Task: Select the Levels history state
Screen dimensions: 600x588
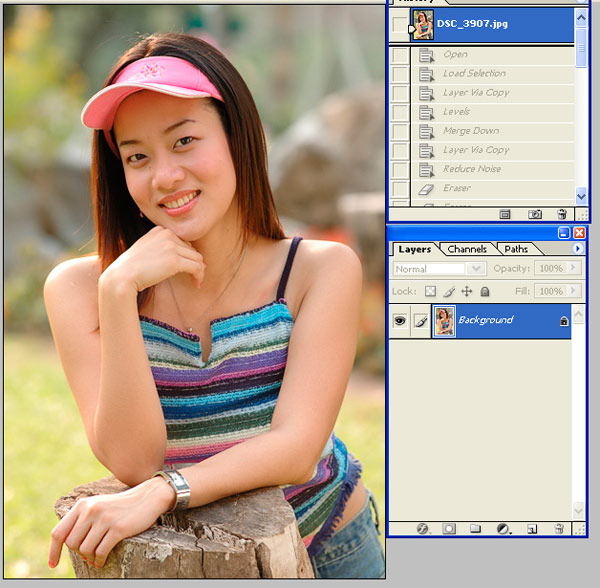Action: click(493, 112)
